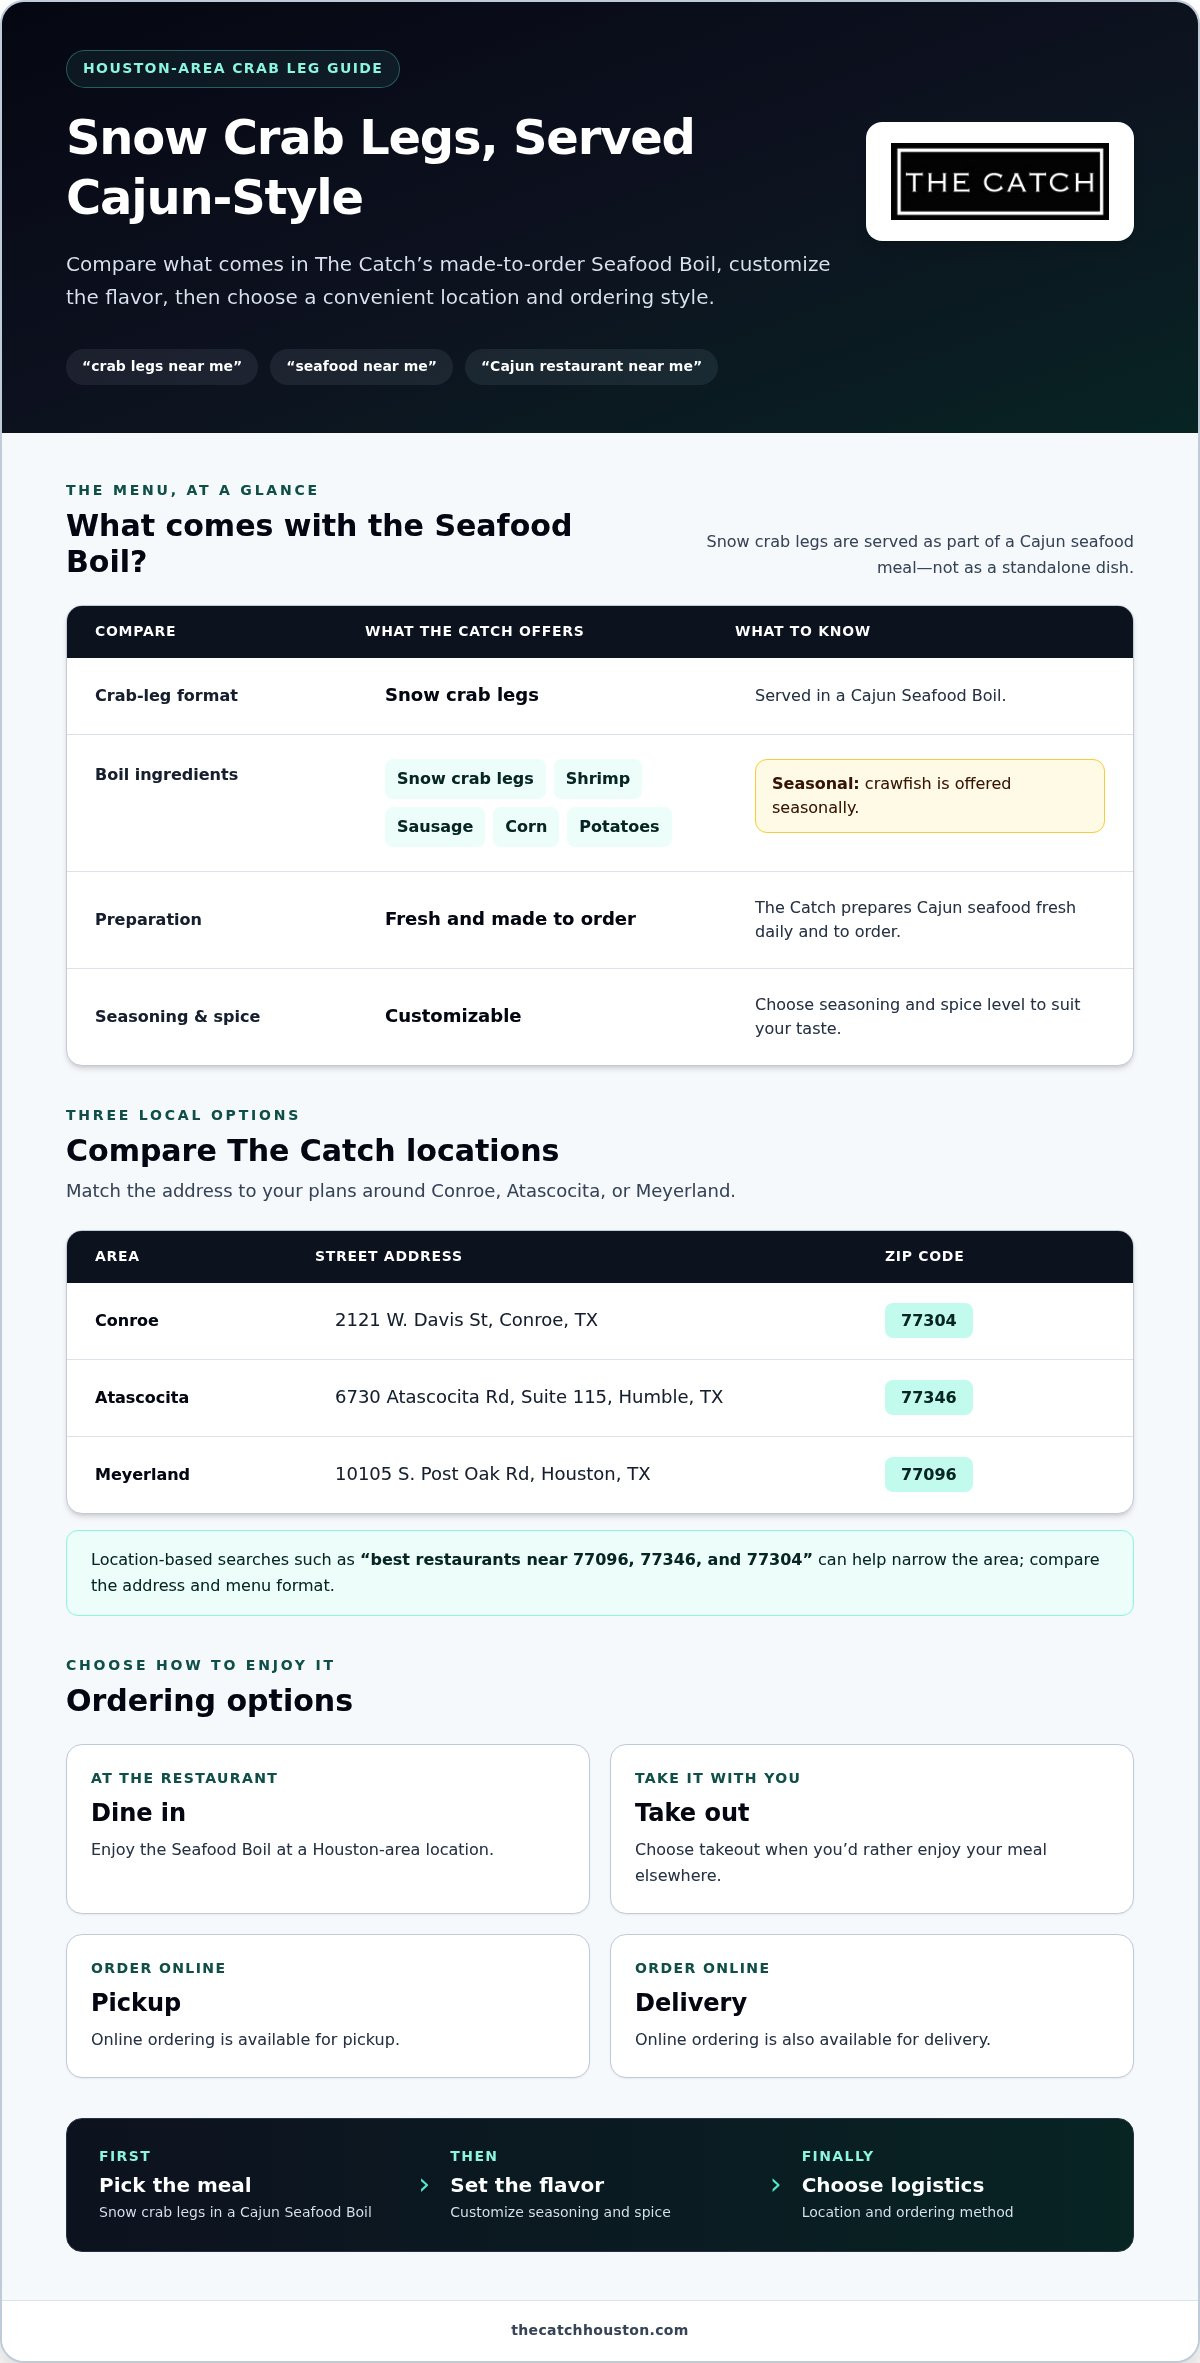The width and height of the screenshot is (1200, 2363).
Task: Open the Pickup online ordering card
Action: (328, 2006)
